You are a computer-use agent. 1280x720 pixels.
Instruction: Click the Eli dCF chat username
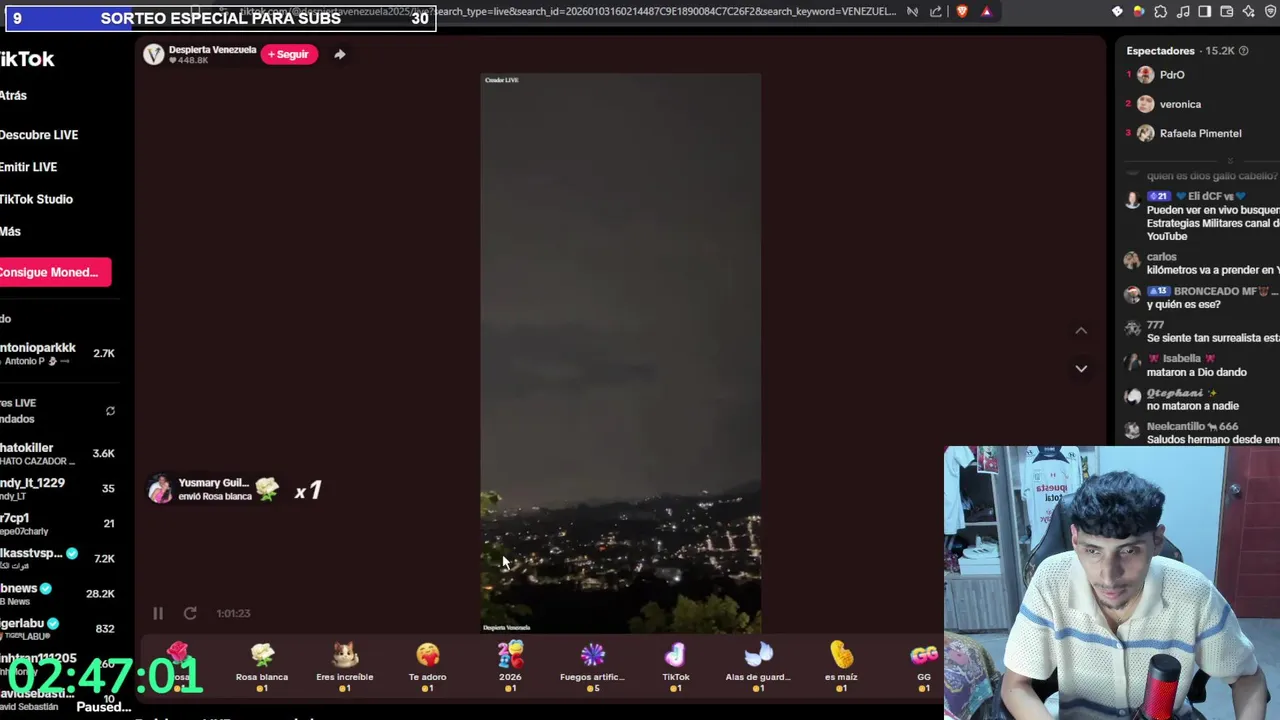tap(1211, 196)
